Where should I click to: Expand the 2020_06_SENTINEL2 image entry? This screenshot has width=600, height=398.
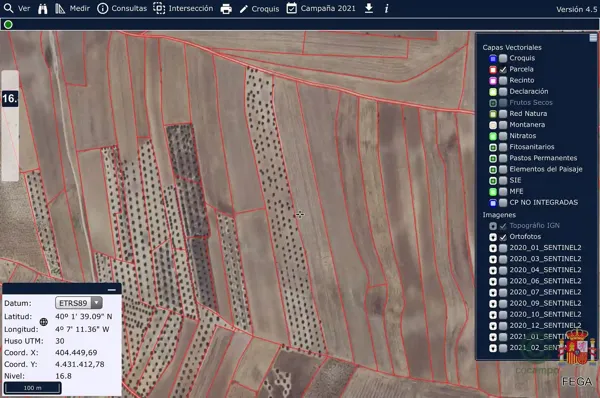coord(493,281)
